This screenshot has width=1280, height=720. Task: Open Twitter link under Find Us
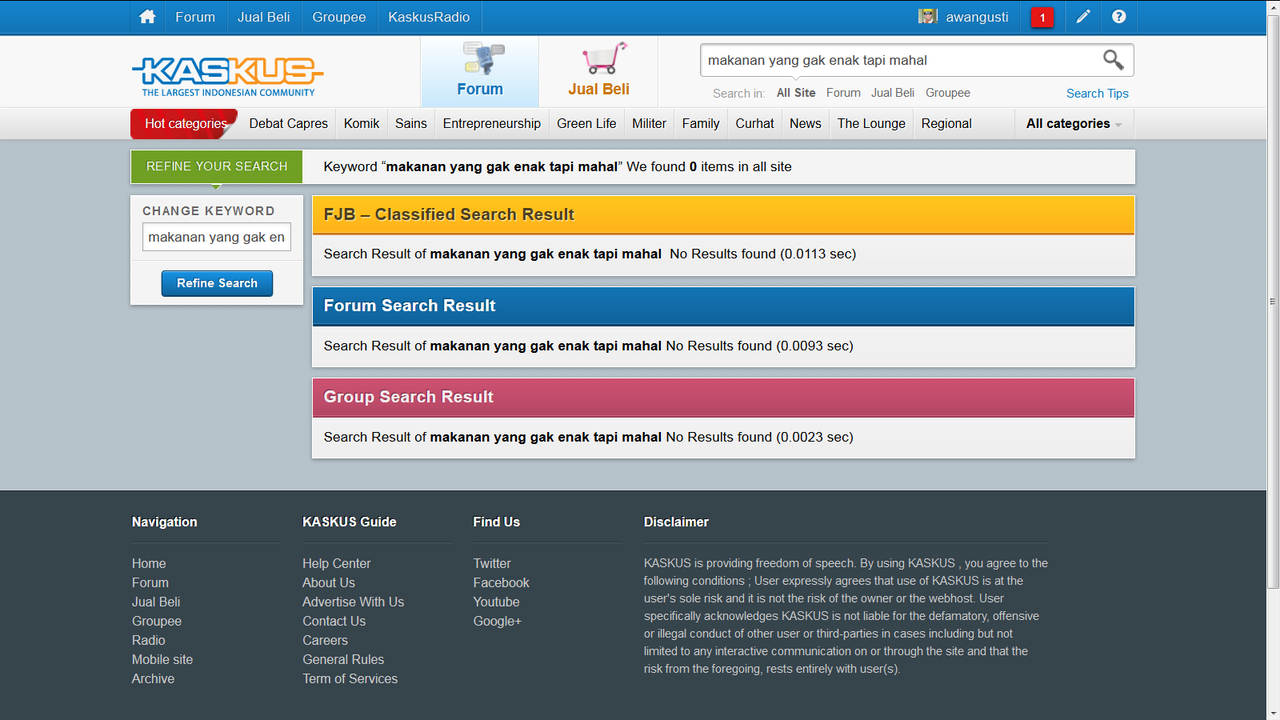[x=492, y=564]
